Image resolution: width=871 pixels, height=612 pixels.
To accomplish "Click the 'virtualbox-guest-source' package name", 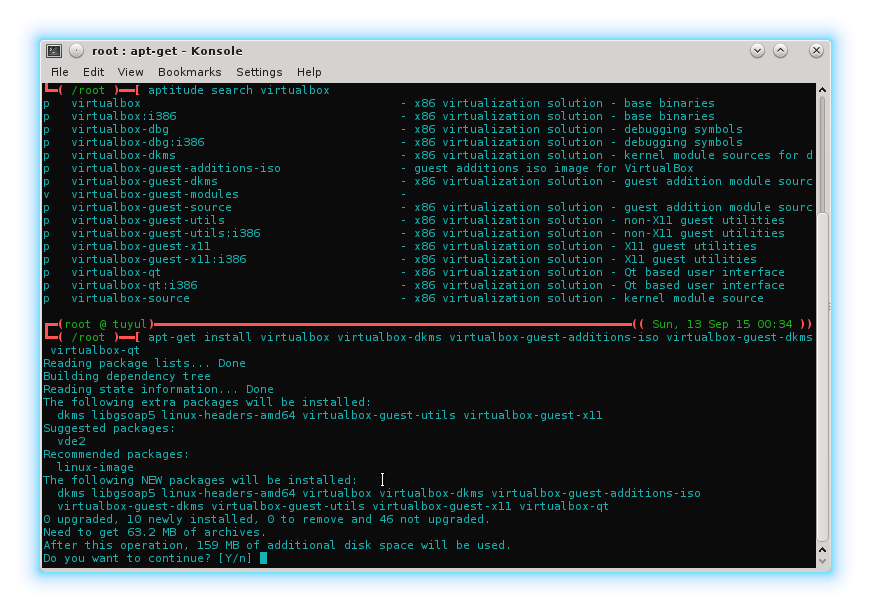I will pyautogui.click(x=151, y=207).
